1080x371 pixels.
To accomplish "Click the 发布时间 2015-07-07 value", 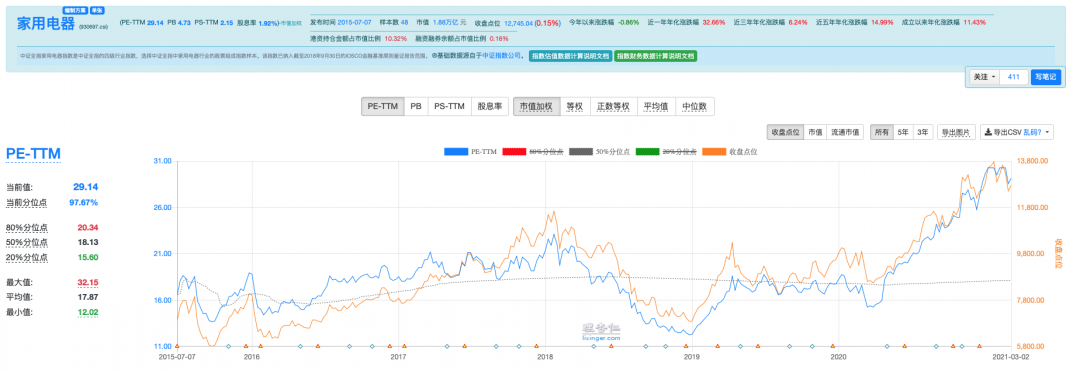I will click(354, 22).
